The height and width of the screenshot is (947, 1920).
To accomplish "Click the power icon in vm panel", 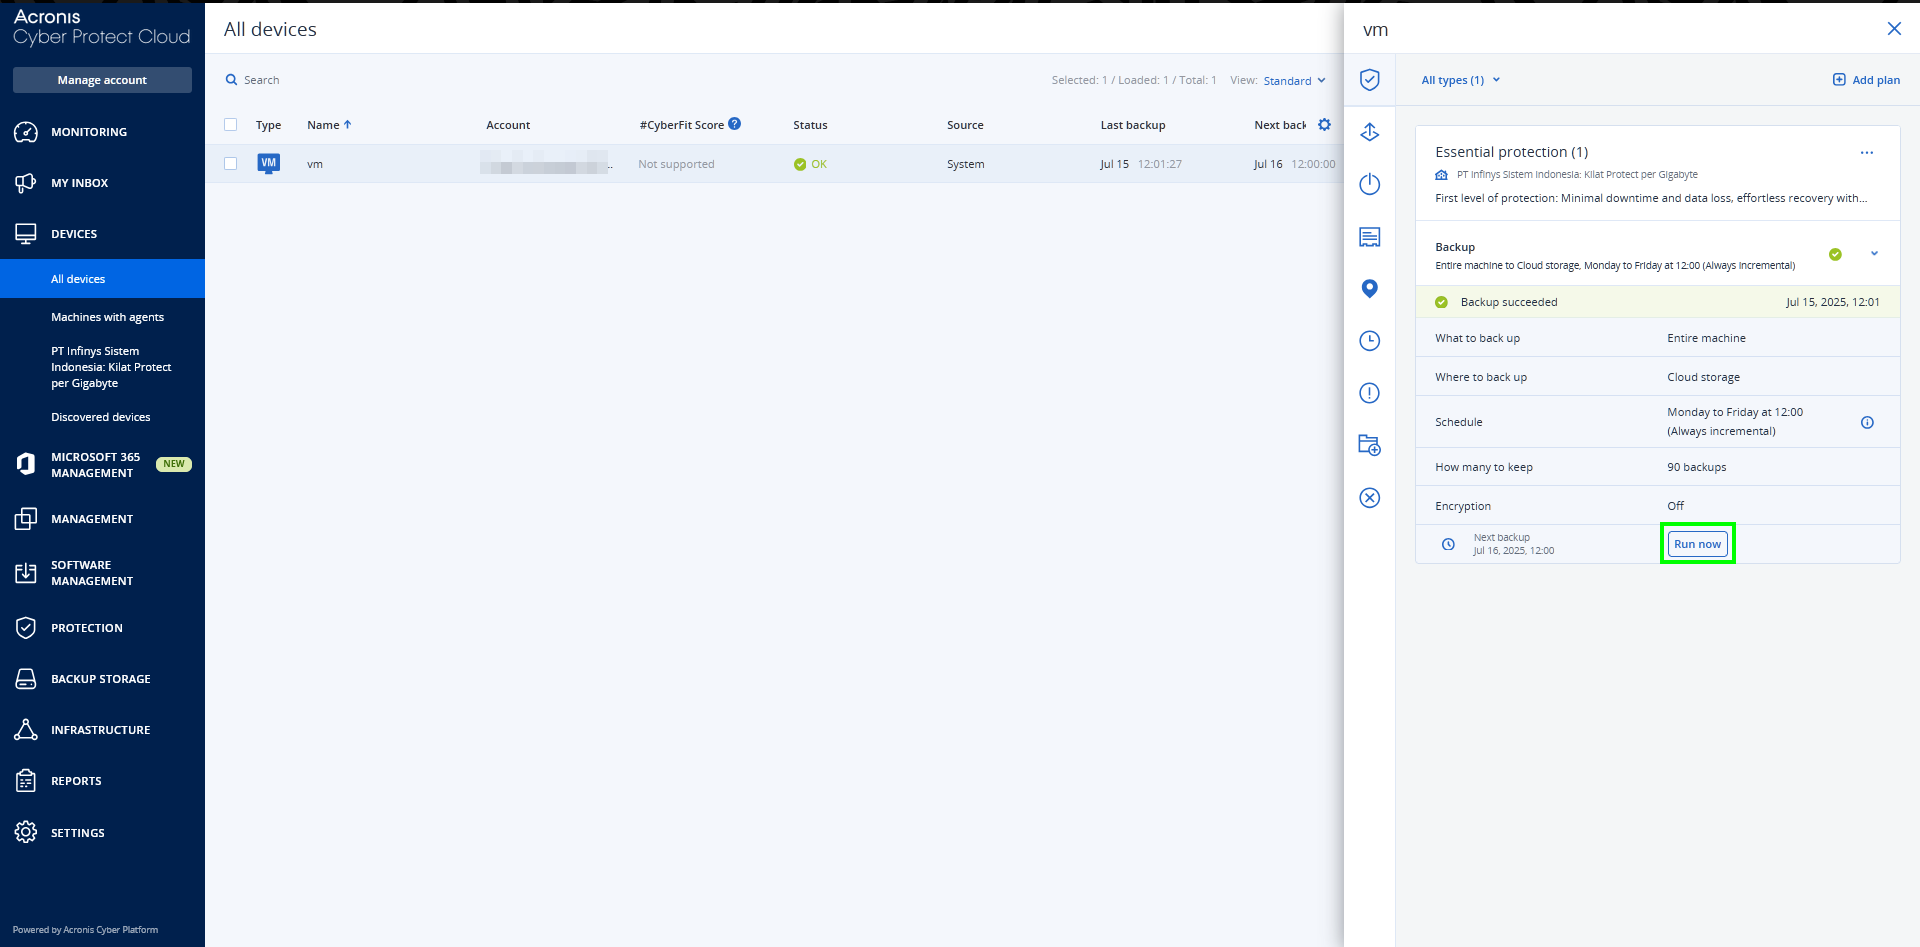I will click(1369, 184).
